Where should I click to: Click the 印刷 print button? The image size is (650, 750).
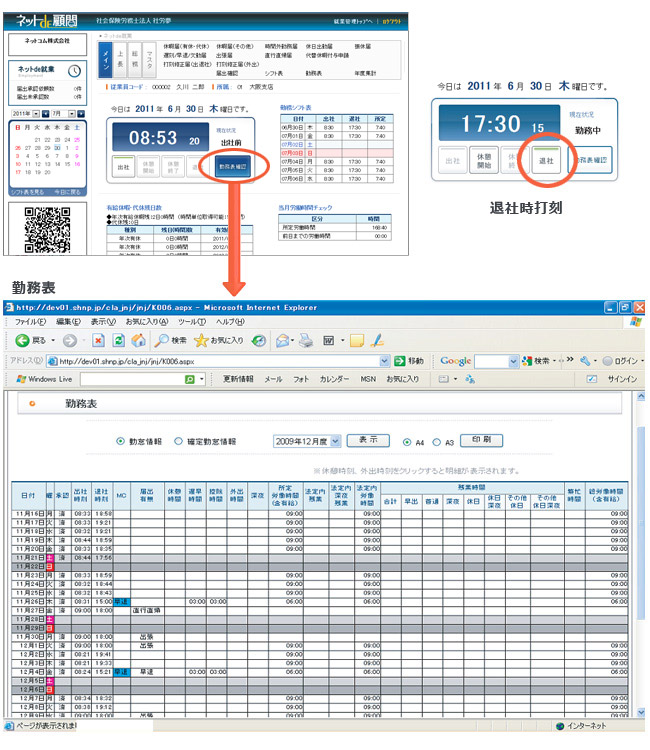coord(481,440)
